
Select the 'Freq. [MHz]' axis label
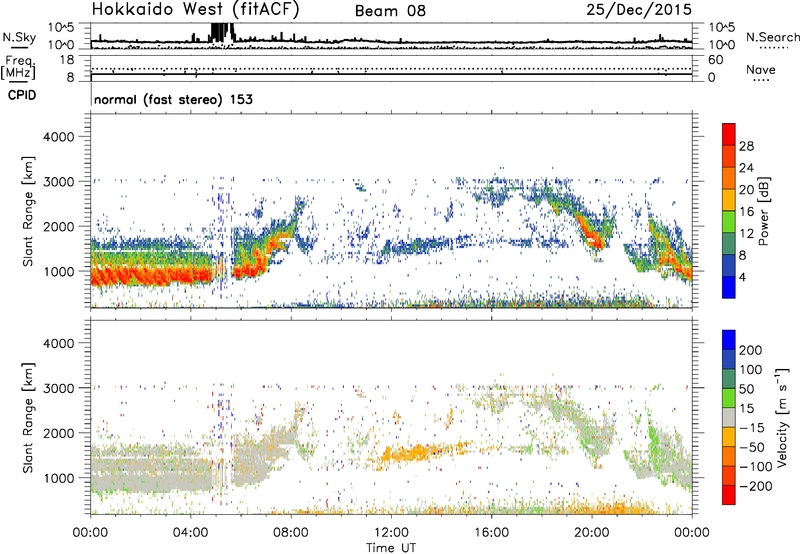tap(18, 67)
